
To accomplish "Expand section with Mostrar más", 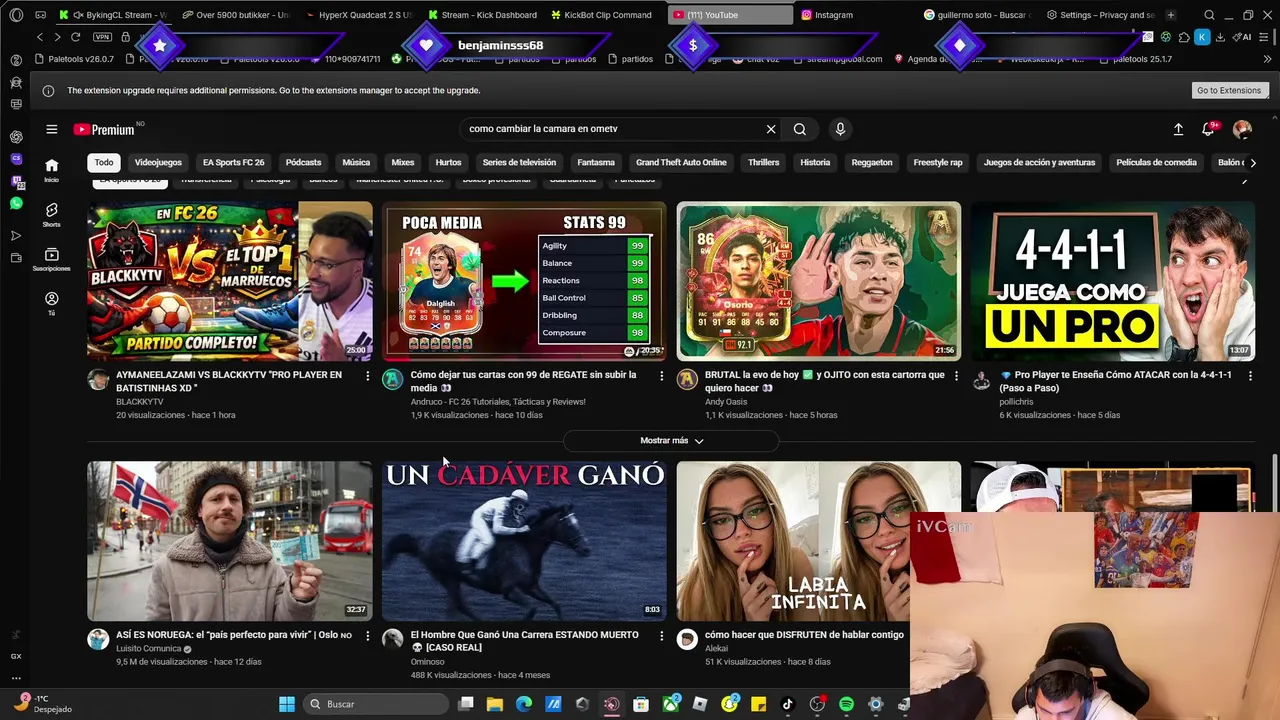I will [x=671, y=441].
